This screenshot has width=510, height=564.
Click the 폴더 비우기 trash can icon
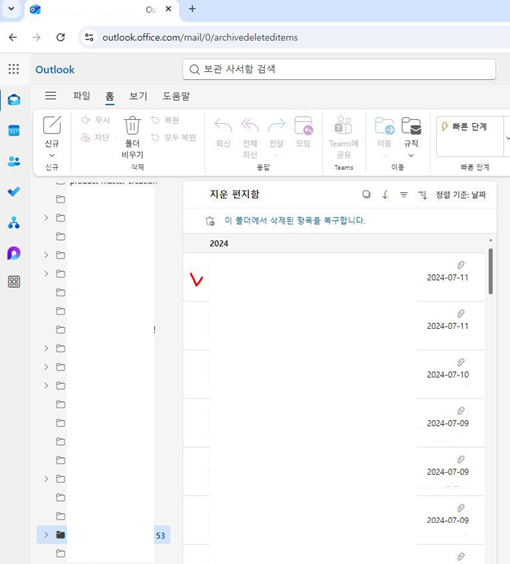click(132, 125)
